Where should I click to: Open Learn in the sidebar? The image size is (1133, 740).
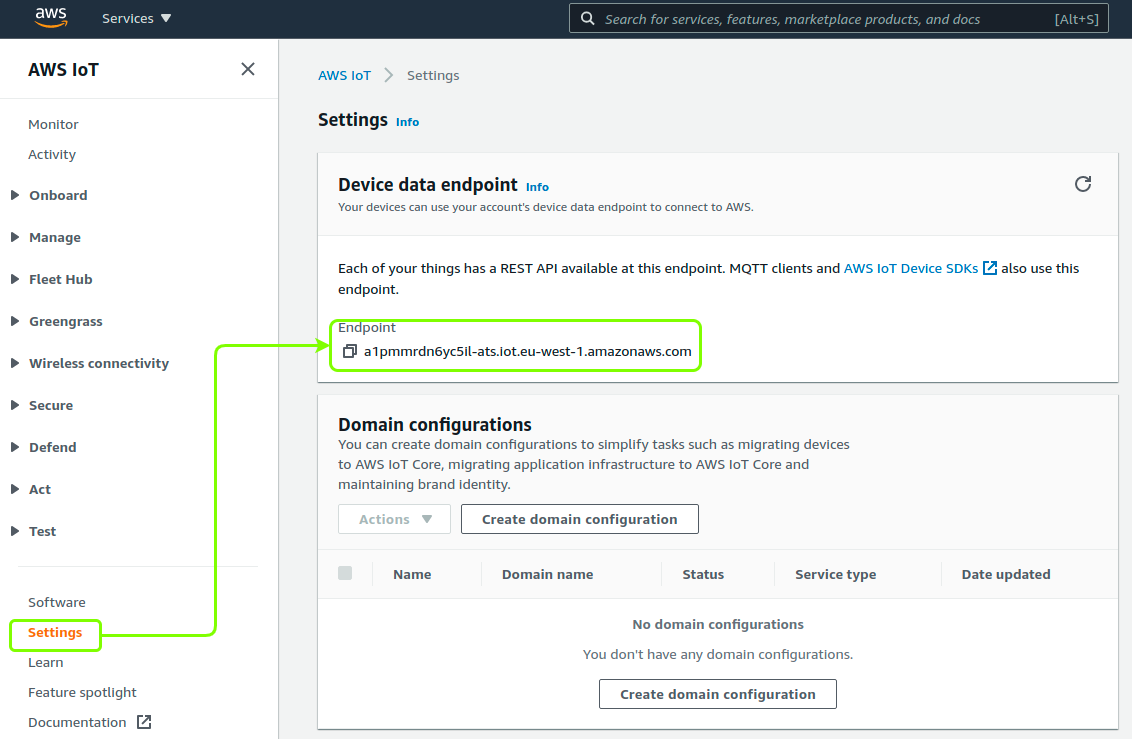[x=46, y=662]
